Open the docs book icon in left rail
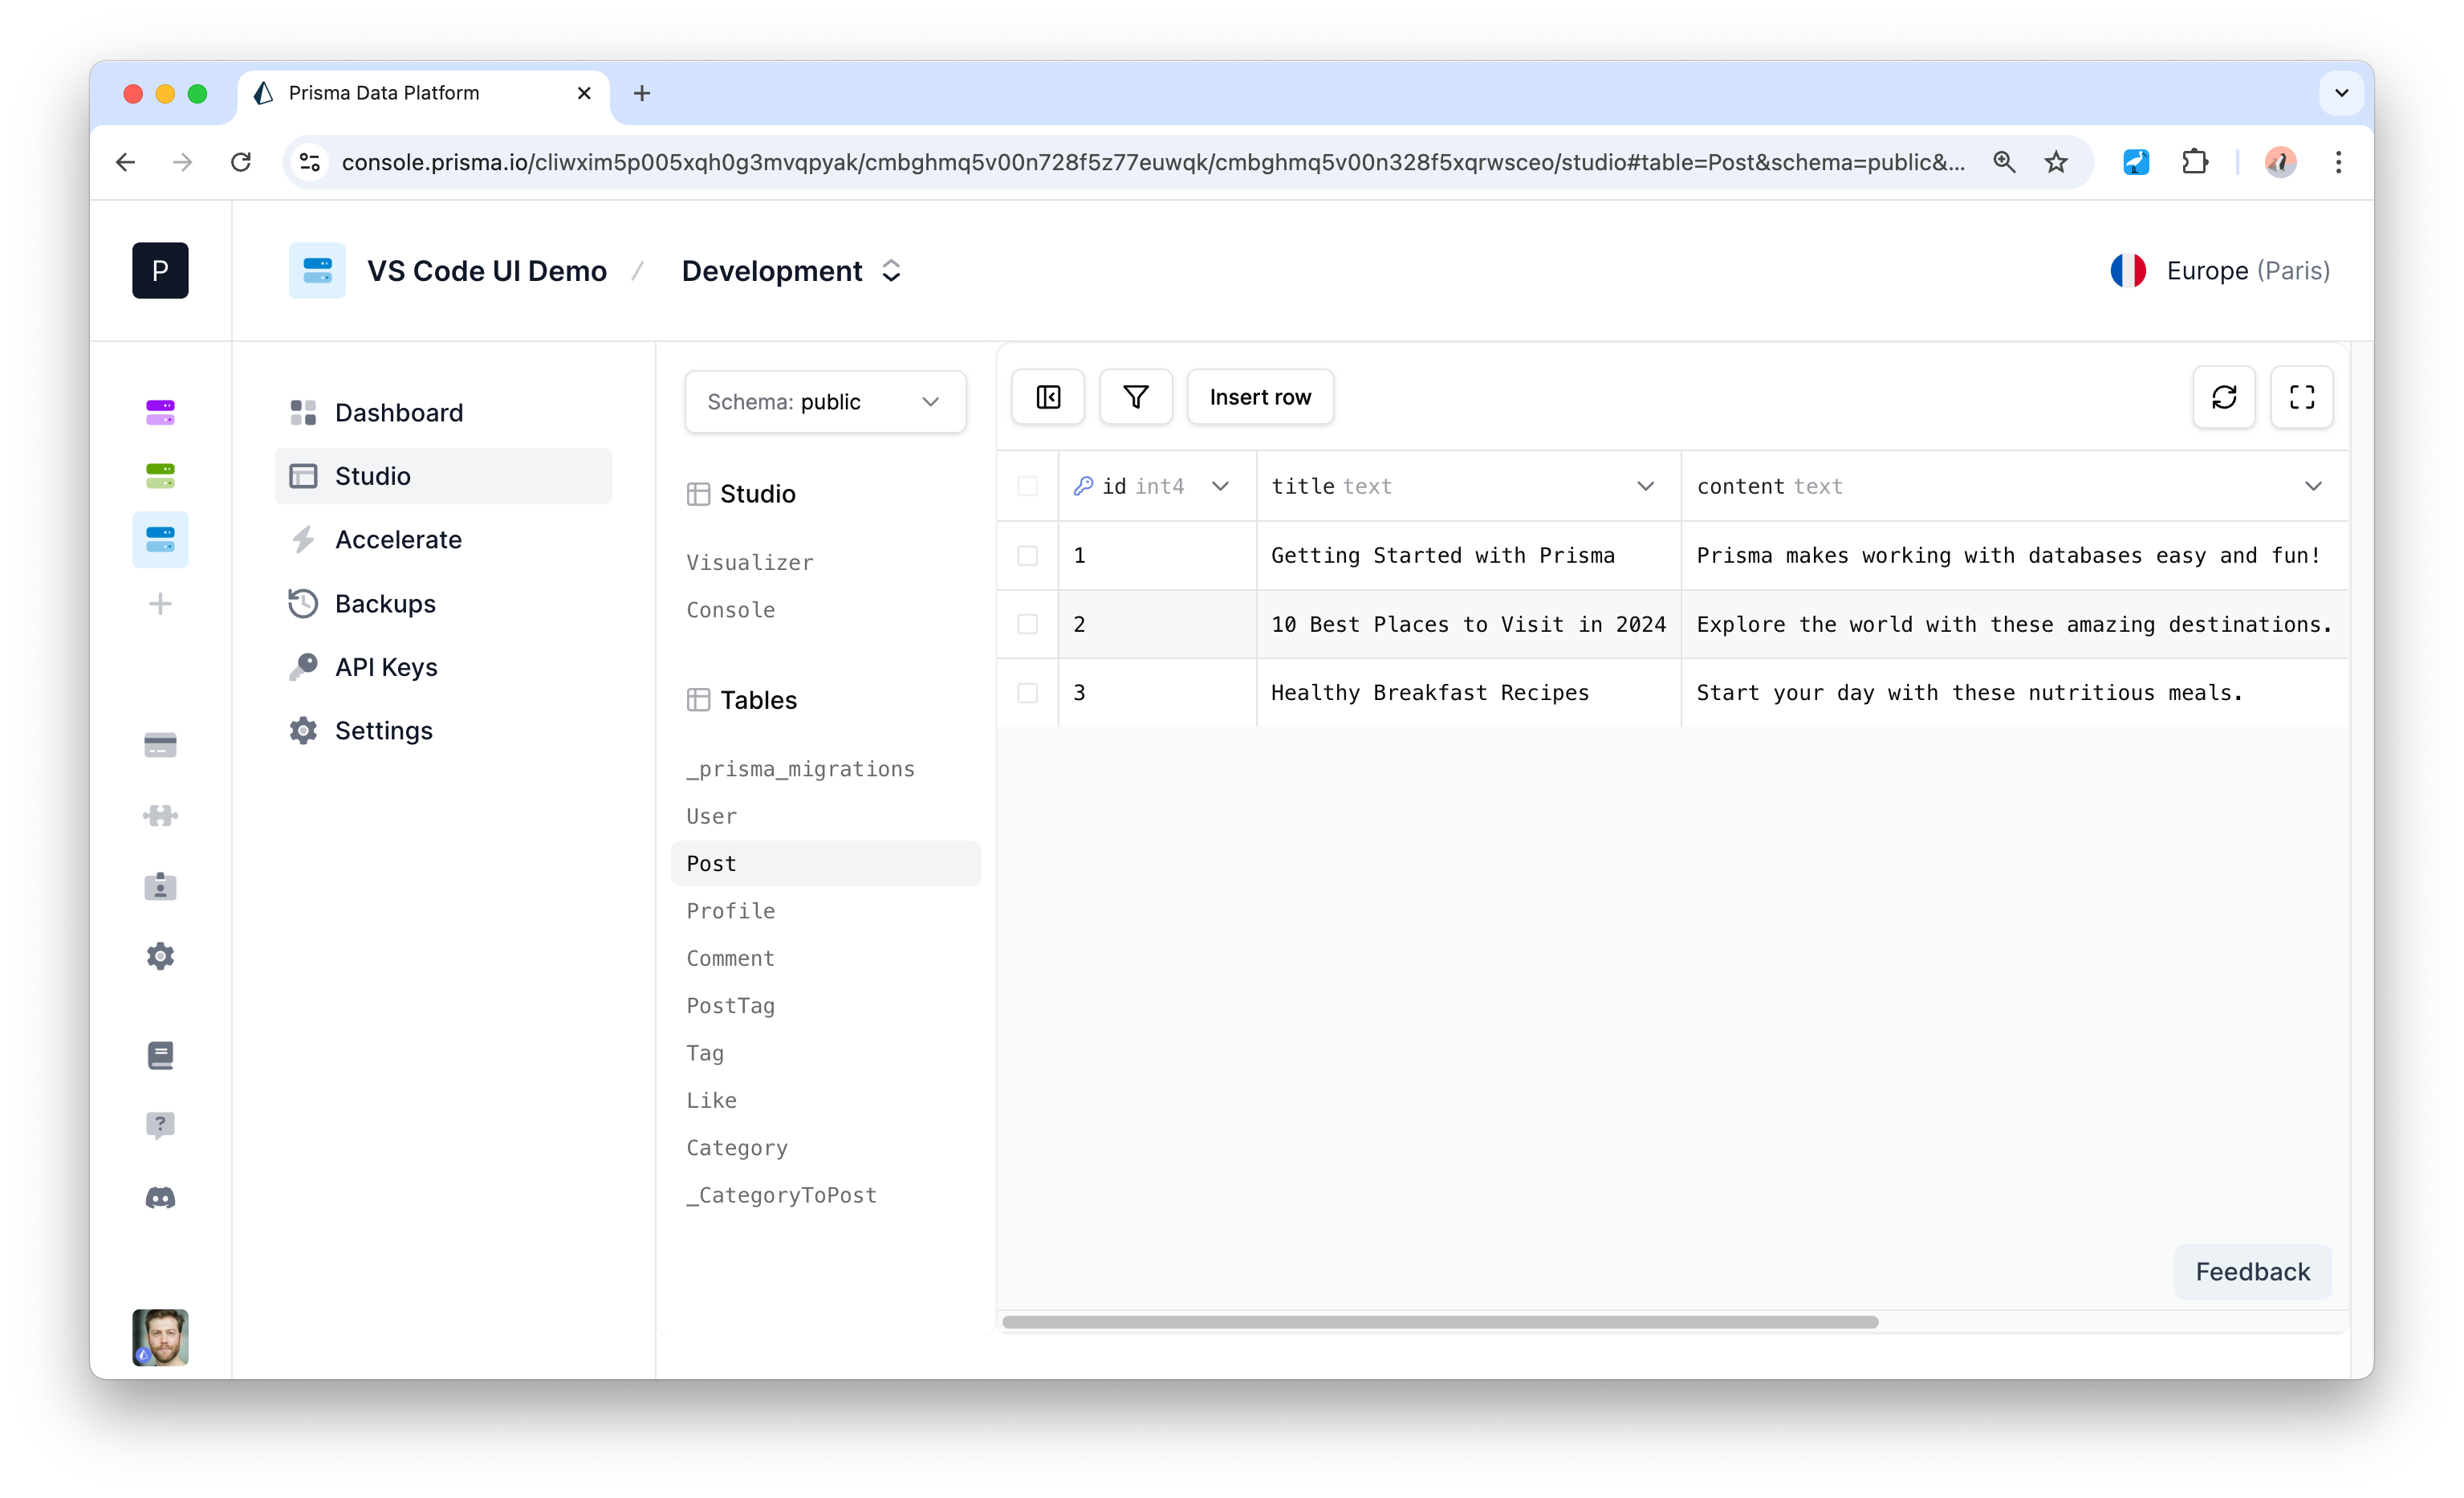Viewport: 2464px width, 1498px height. point(160,1055)
